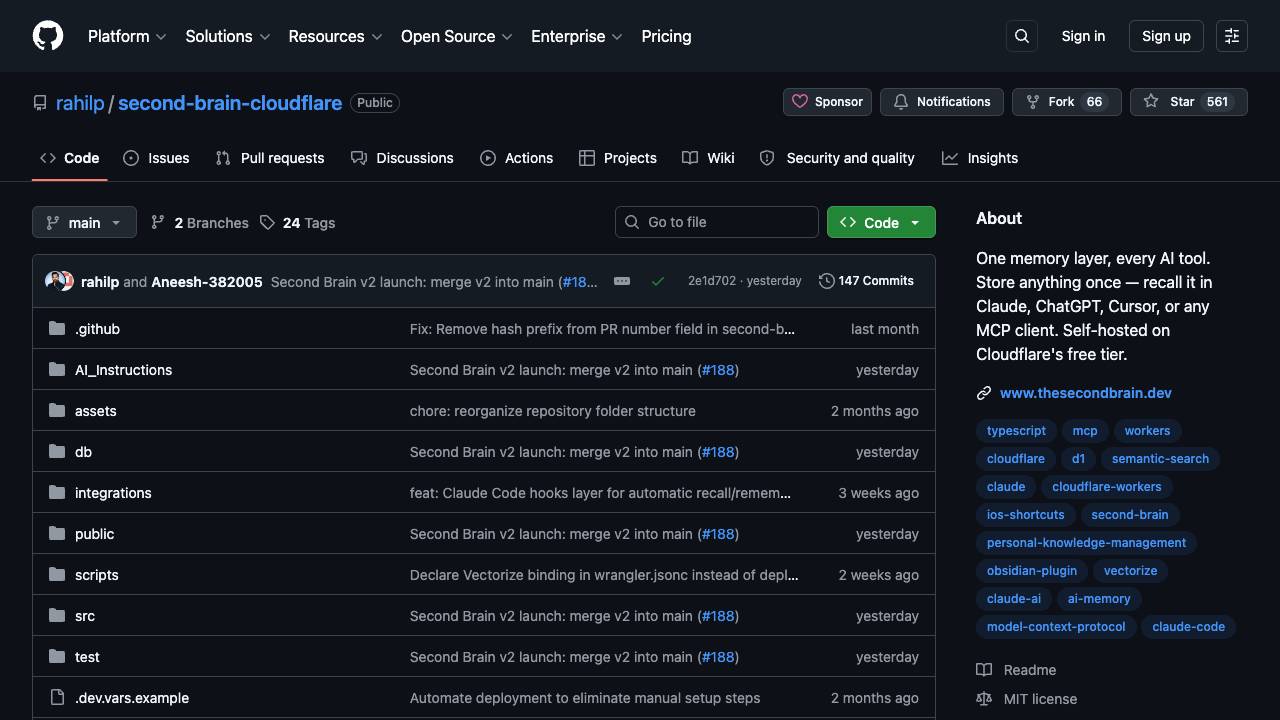Open the rahilp owner link in the repo title

(x=80, y=103)
